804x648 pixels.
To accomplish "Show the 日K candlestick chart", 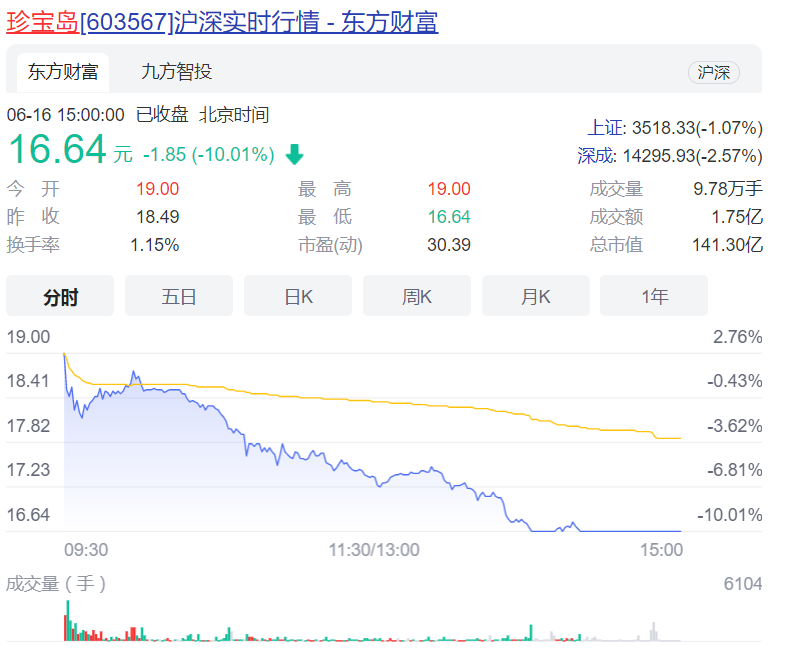I will (x=298, y=296).
